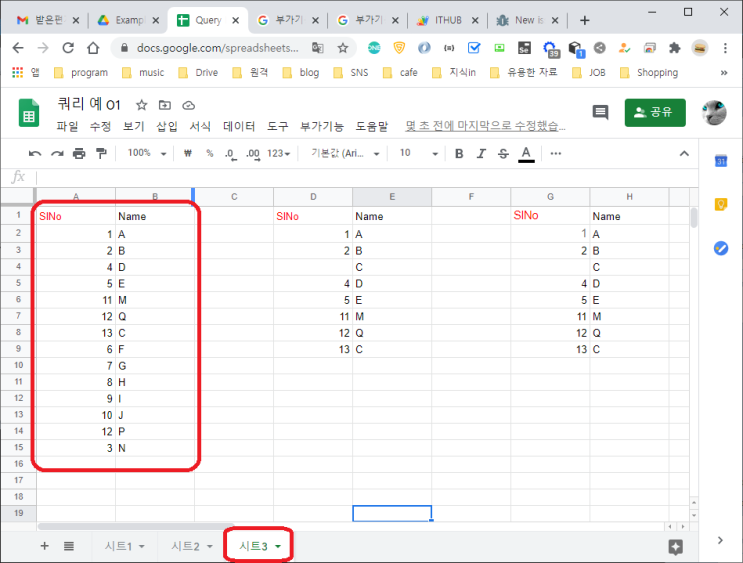Open a new browser tab
The height and width of the screenshot is (563, 743).
pyautogui.click(x=585, y=20)
